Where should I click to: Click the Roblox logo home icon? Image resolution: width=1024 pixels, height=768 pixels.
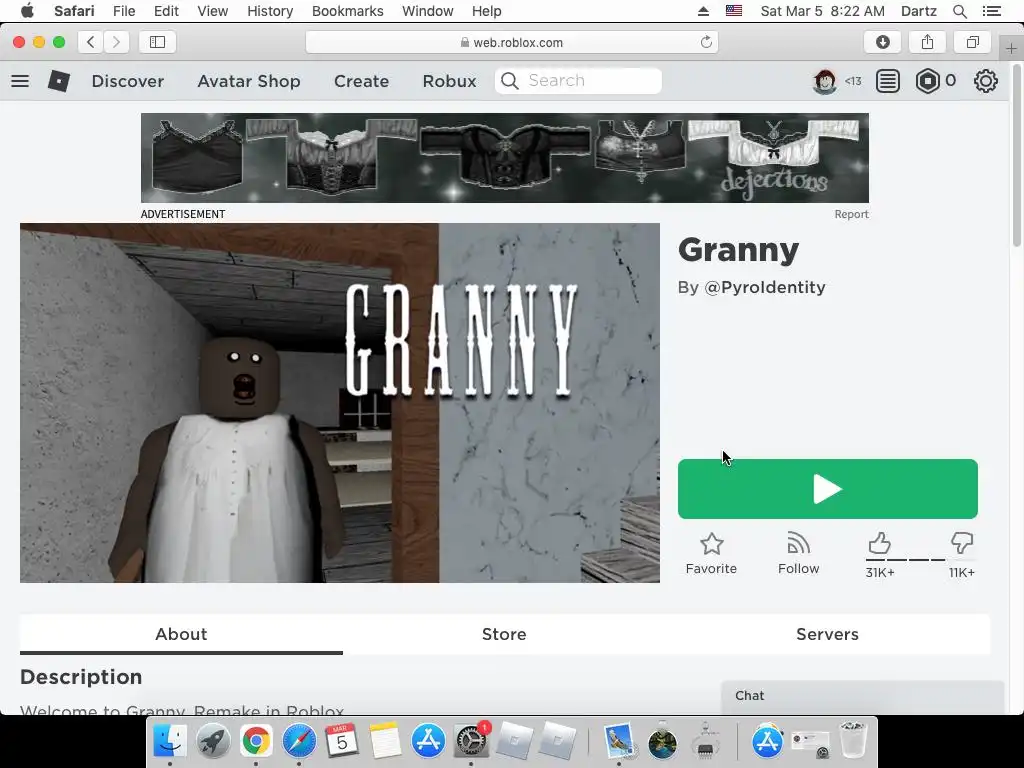(59, 81)
